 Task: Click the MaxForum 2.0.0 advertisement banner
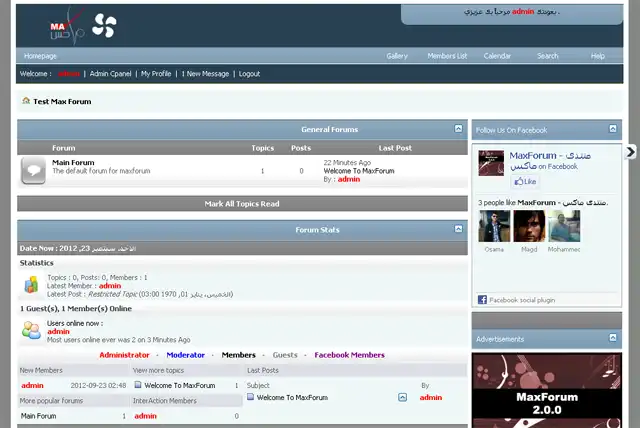coord(547,390)
